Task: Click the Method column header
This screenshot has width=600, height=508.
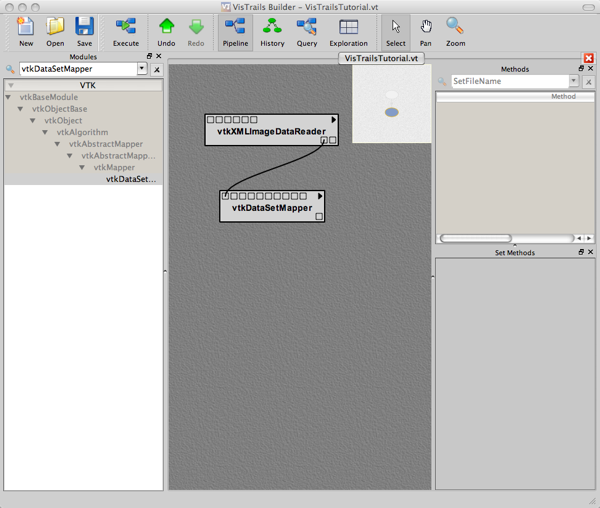Action: pos(515,96)
